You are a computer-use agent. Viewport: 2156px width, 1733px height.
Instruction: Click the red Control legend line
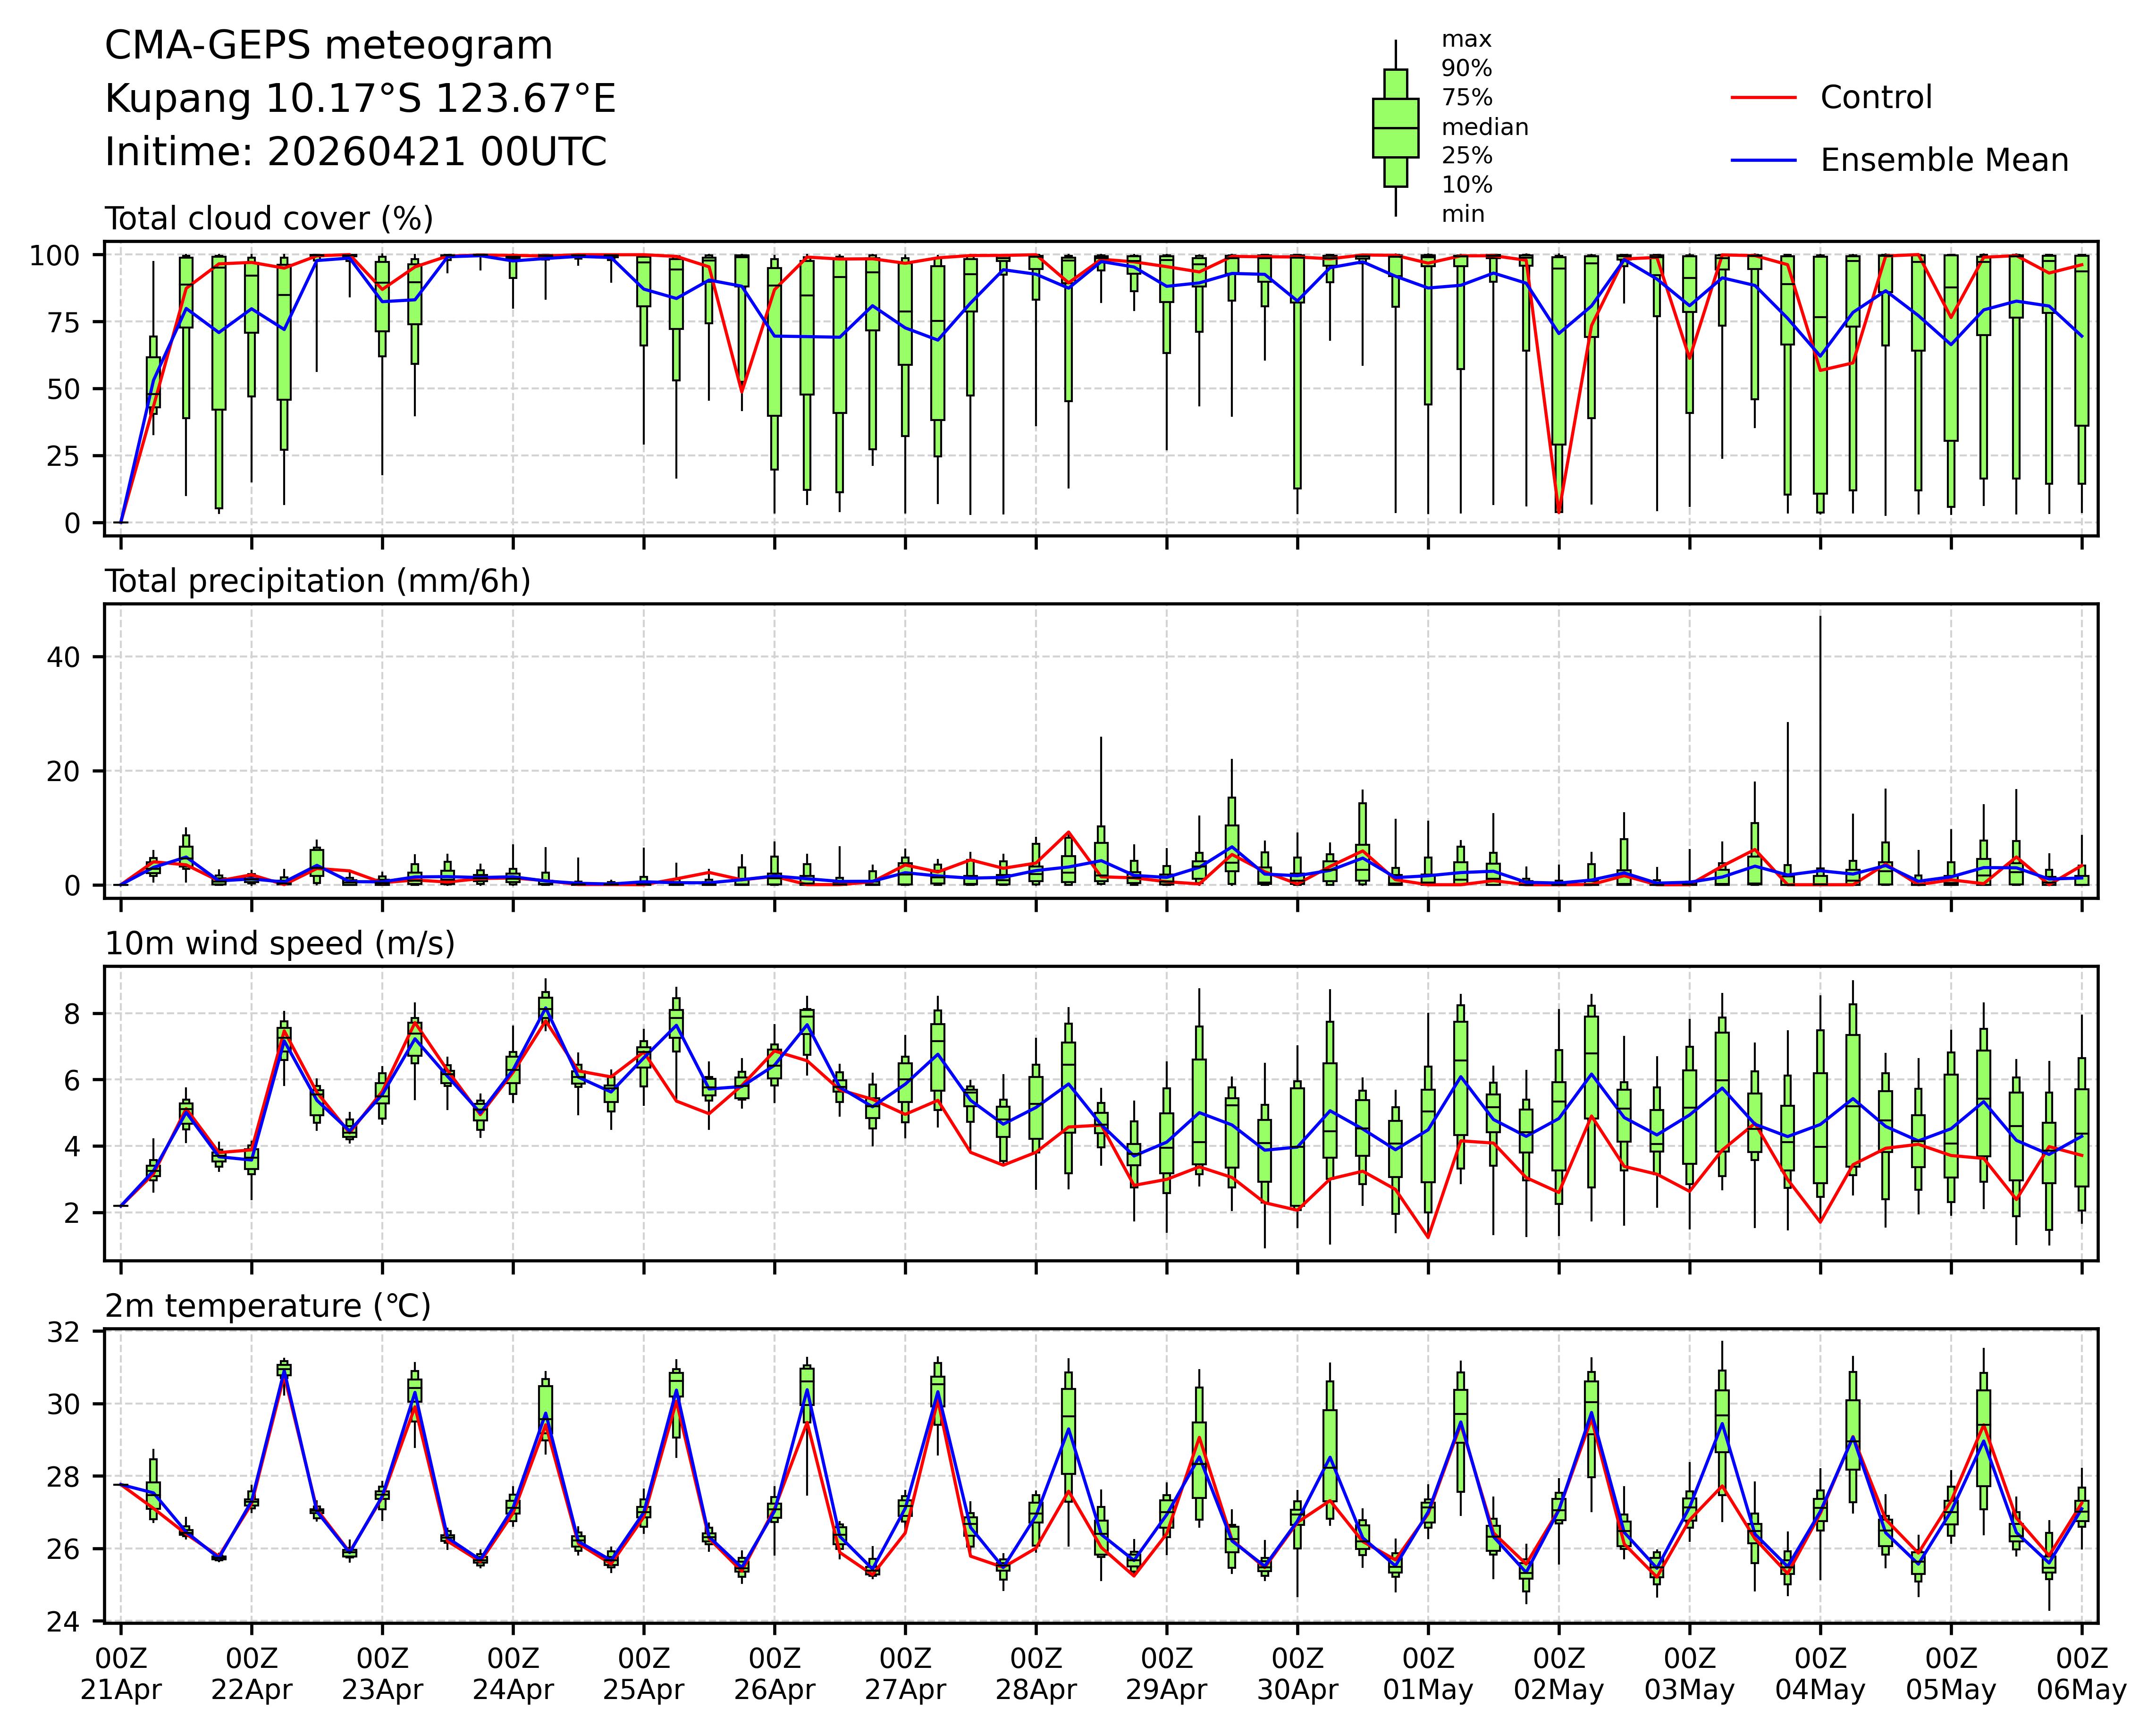tap(1763, 98)
